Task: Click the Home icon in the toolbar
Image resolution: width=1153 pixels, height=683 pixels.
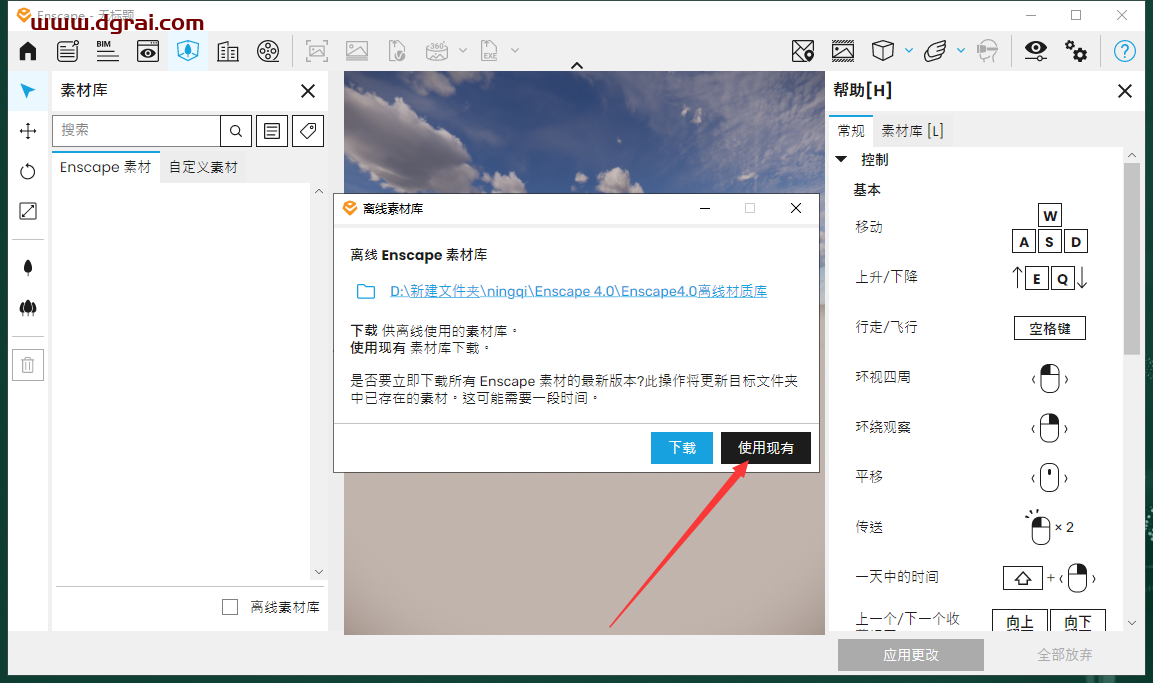Action: tap(28, 51)
